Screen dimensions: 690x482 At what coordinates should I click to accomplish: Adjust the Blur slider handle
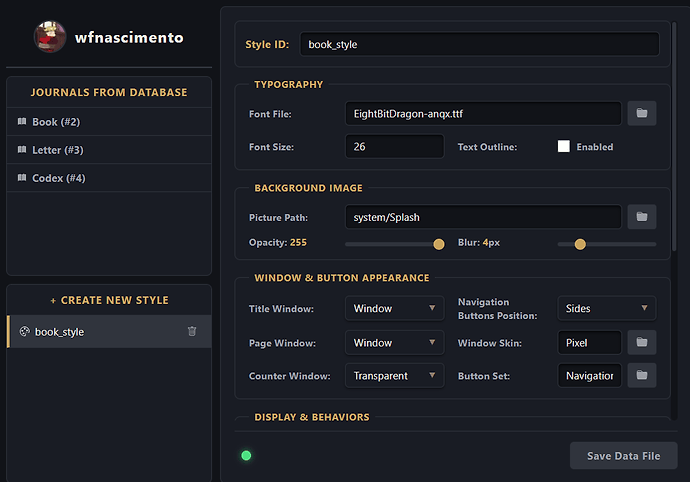tap(580, 244)
